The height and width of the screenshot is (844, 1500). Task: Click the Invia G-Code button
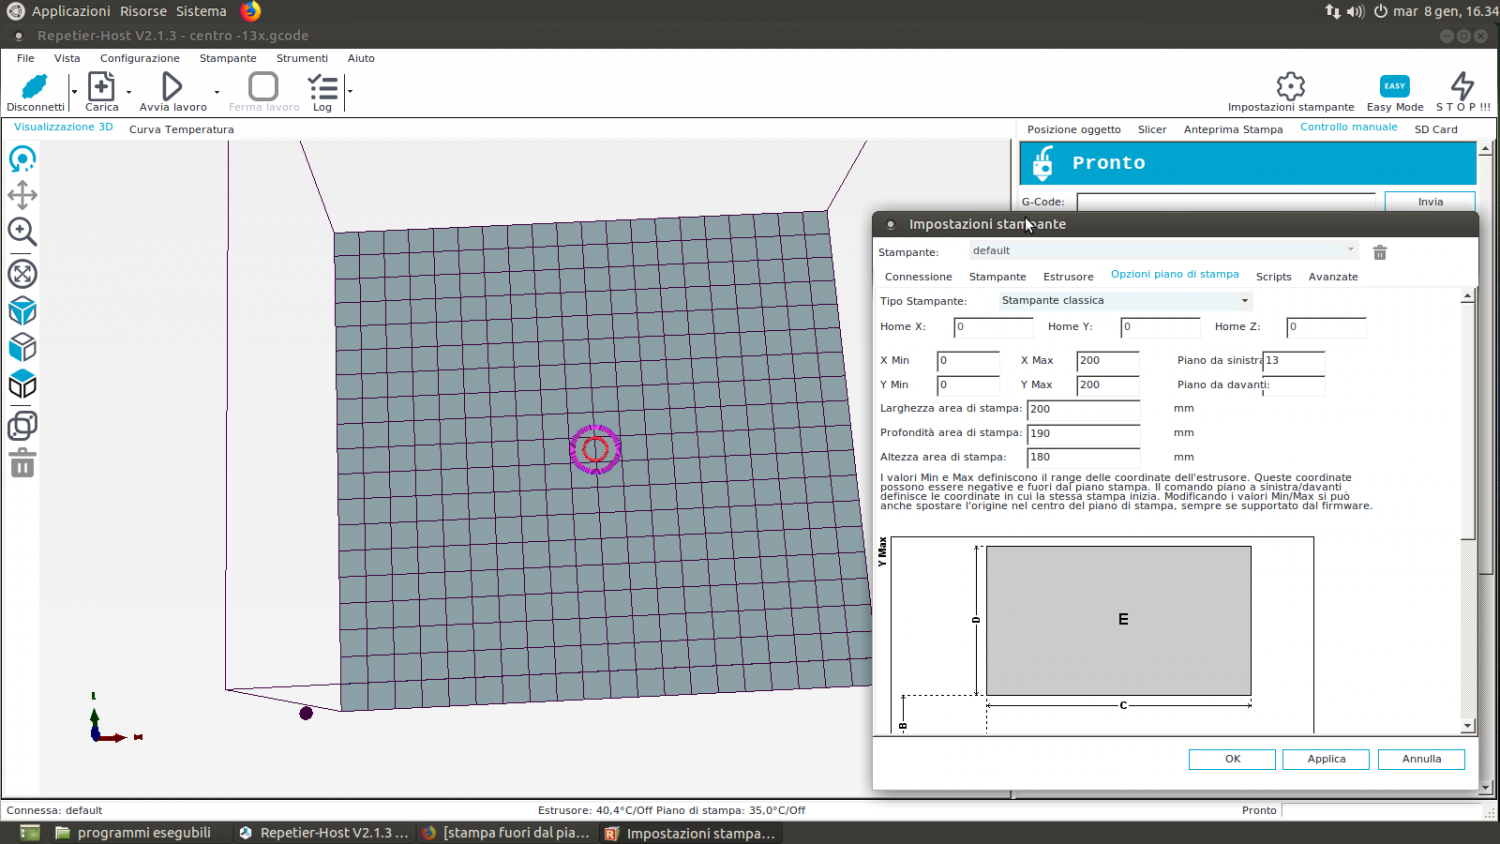pyautogui.click(x=1429, y=202)
